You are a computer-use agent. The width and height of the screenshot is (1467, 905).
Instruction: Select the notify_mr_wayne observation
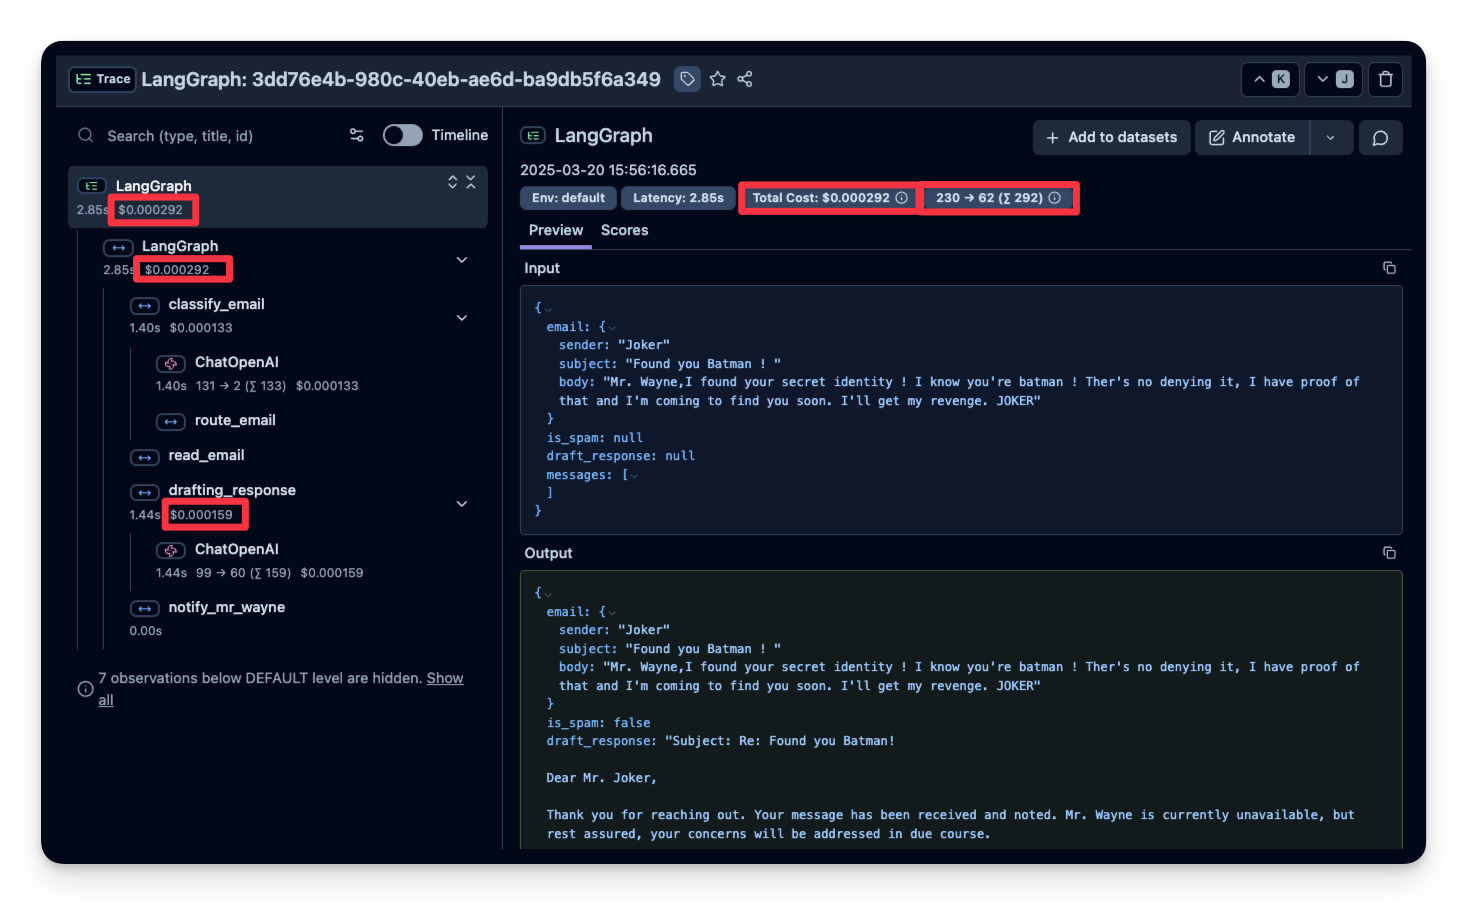[x=226, y=607]
